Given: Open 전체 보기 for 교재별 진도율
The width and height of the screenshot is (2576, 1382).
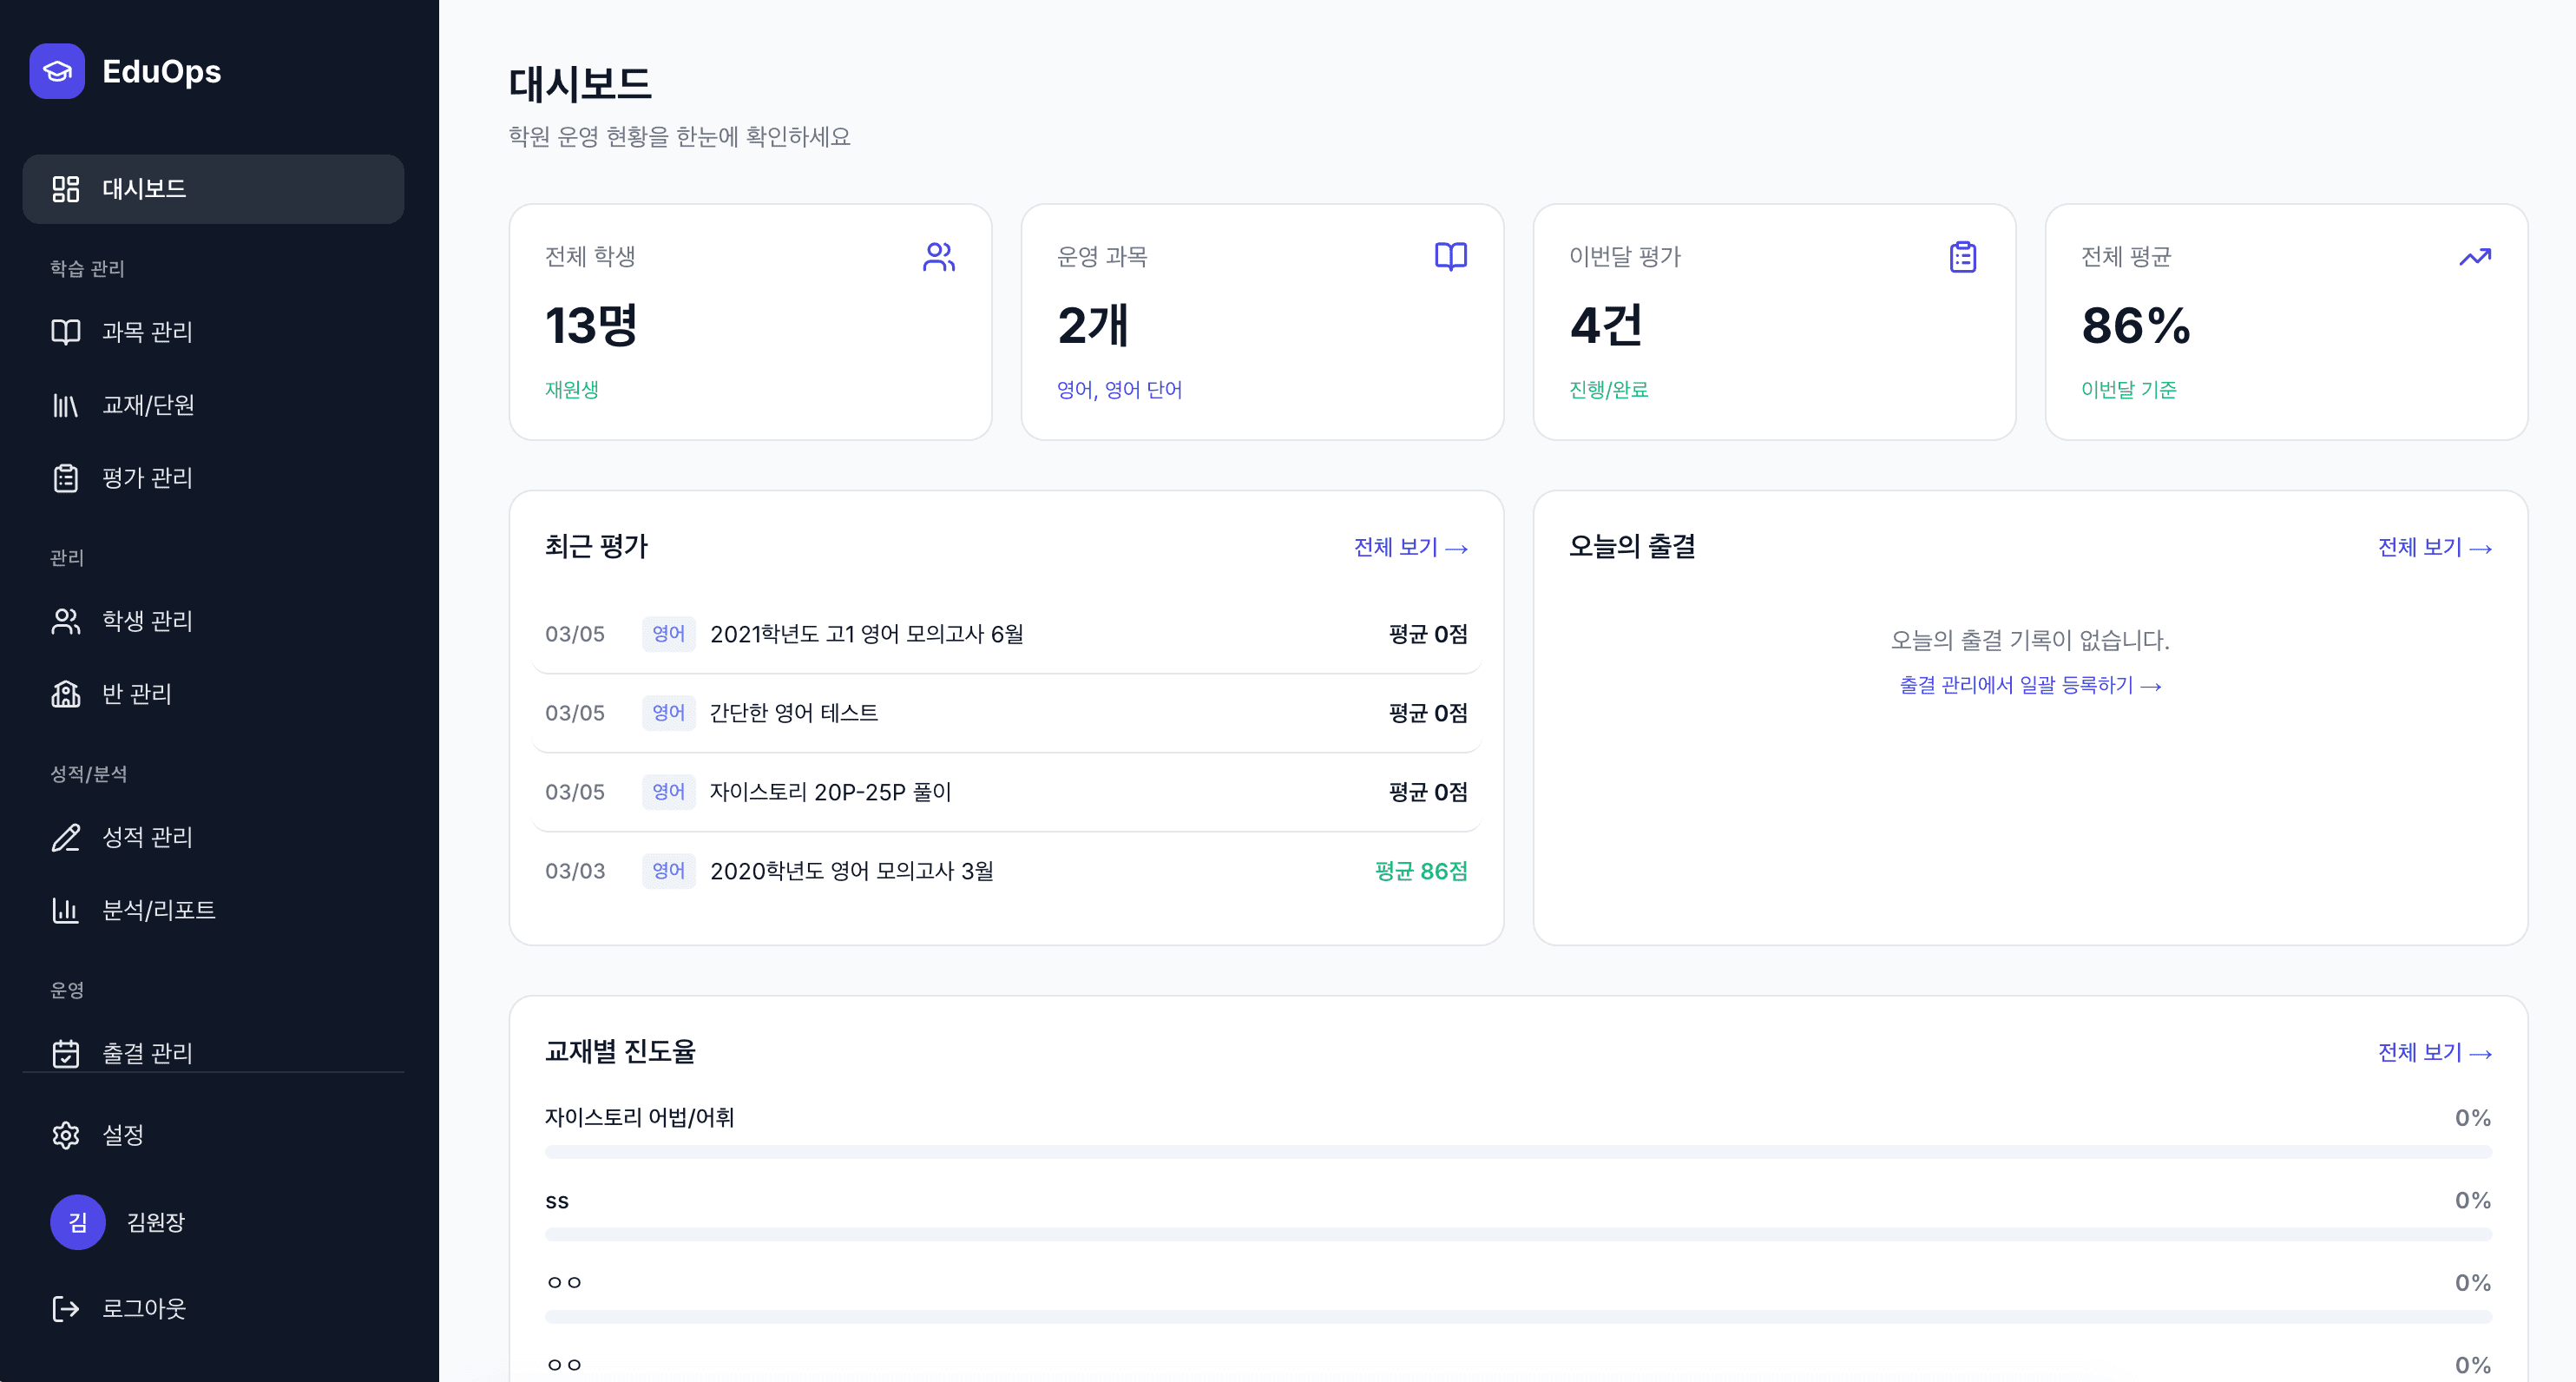Looking at the screenshot, I should [2434, 1052].
